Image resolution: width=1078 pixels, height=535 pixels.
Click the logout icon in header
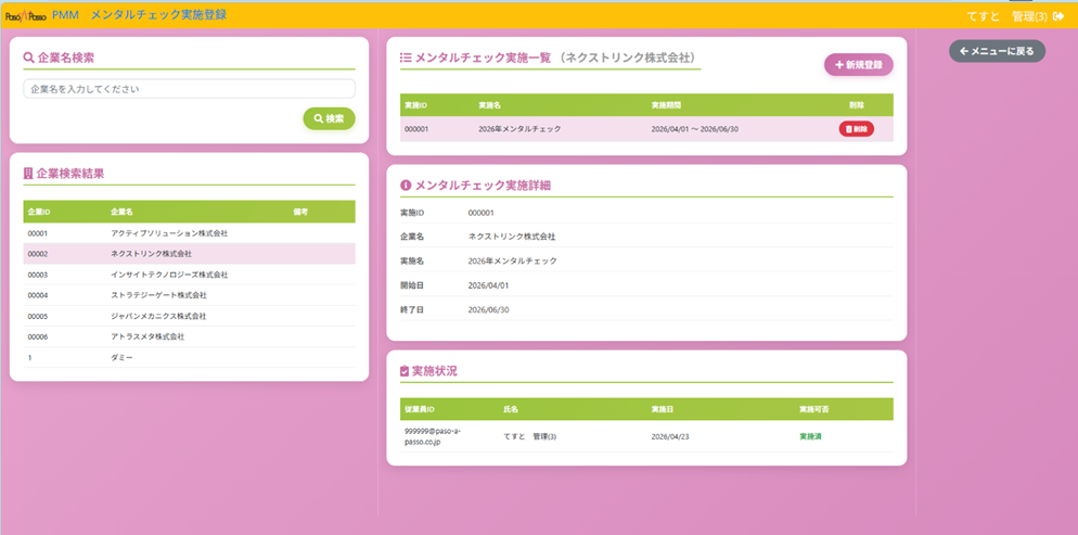(x=1058, y=16)
